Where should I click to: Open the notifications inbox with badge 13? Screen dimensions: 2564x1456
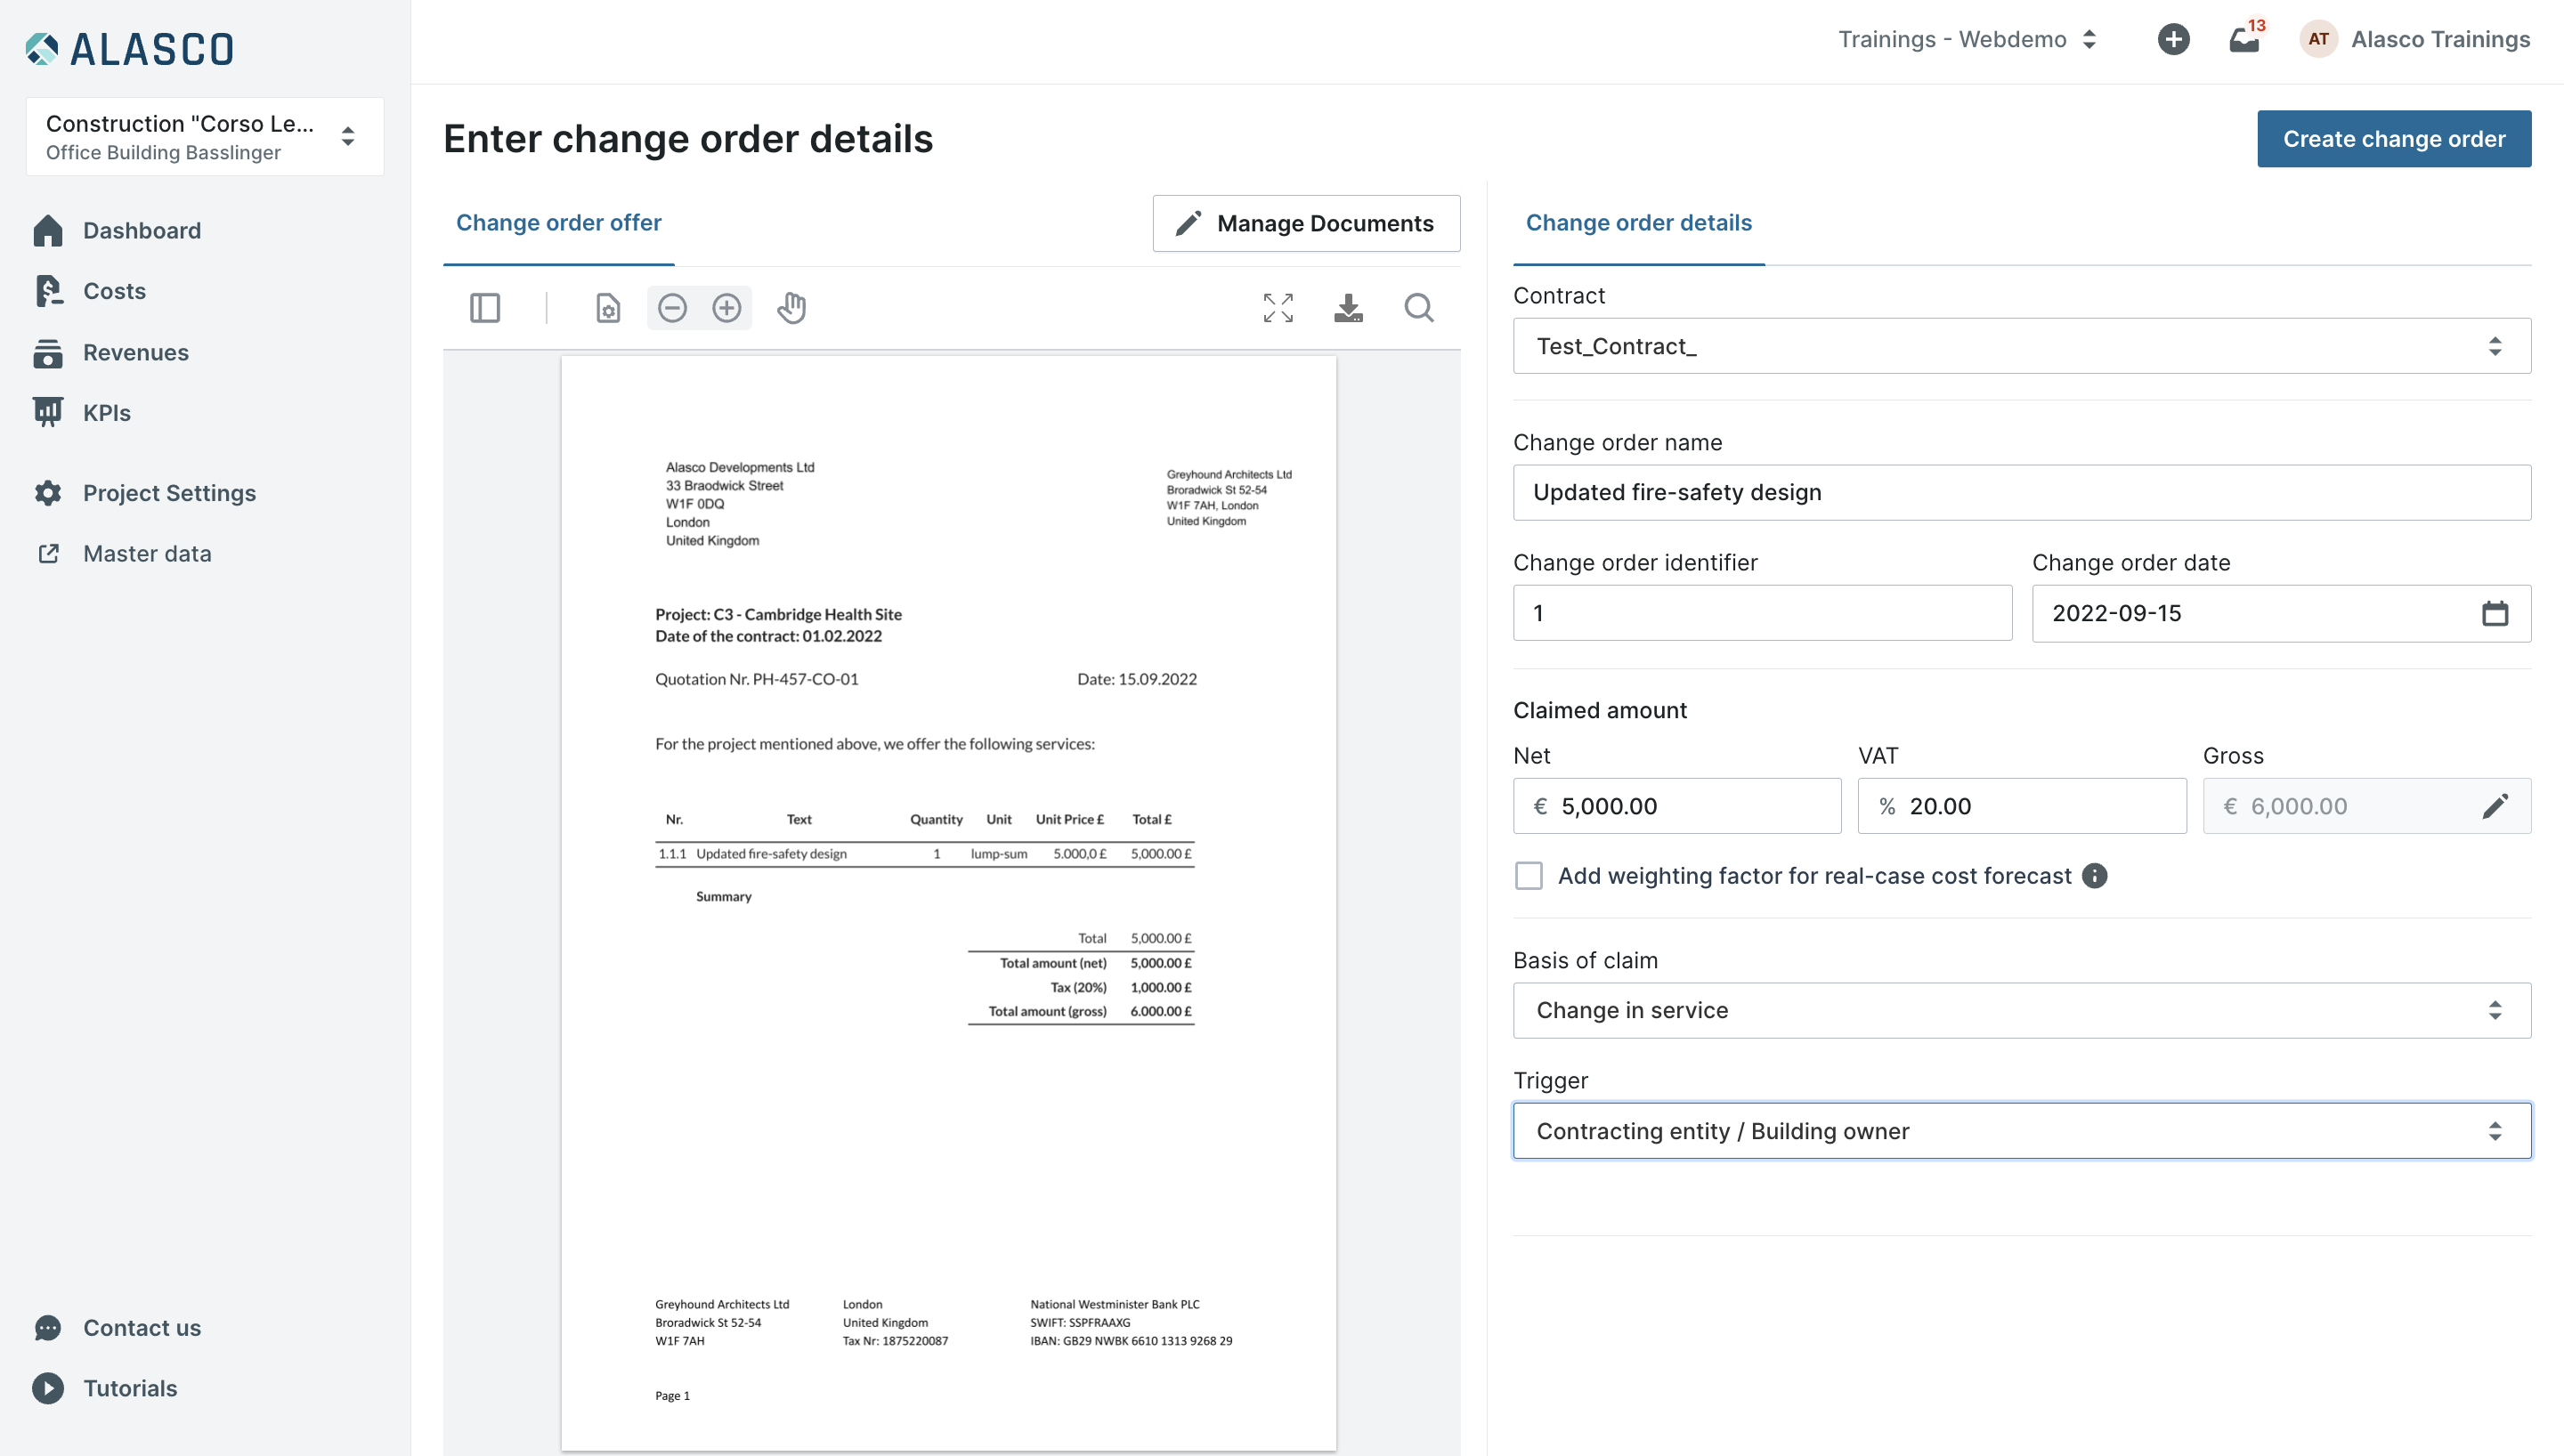pyautogui.click(x=2244, y=40)
